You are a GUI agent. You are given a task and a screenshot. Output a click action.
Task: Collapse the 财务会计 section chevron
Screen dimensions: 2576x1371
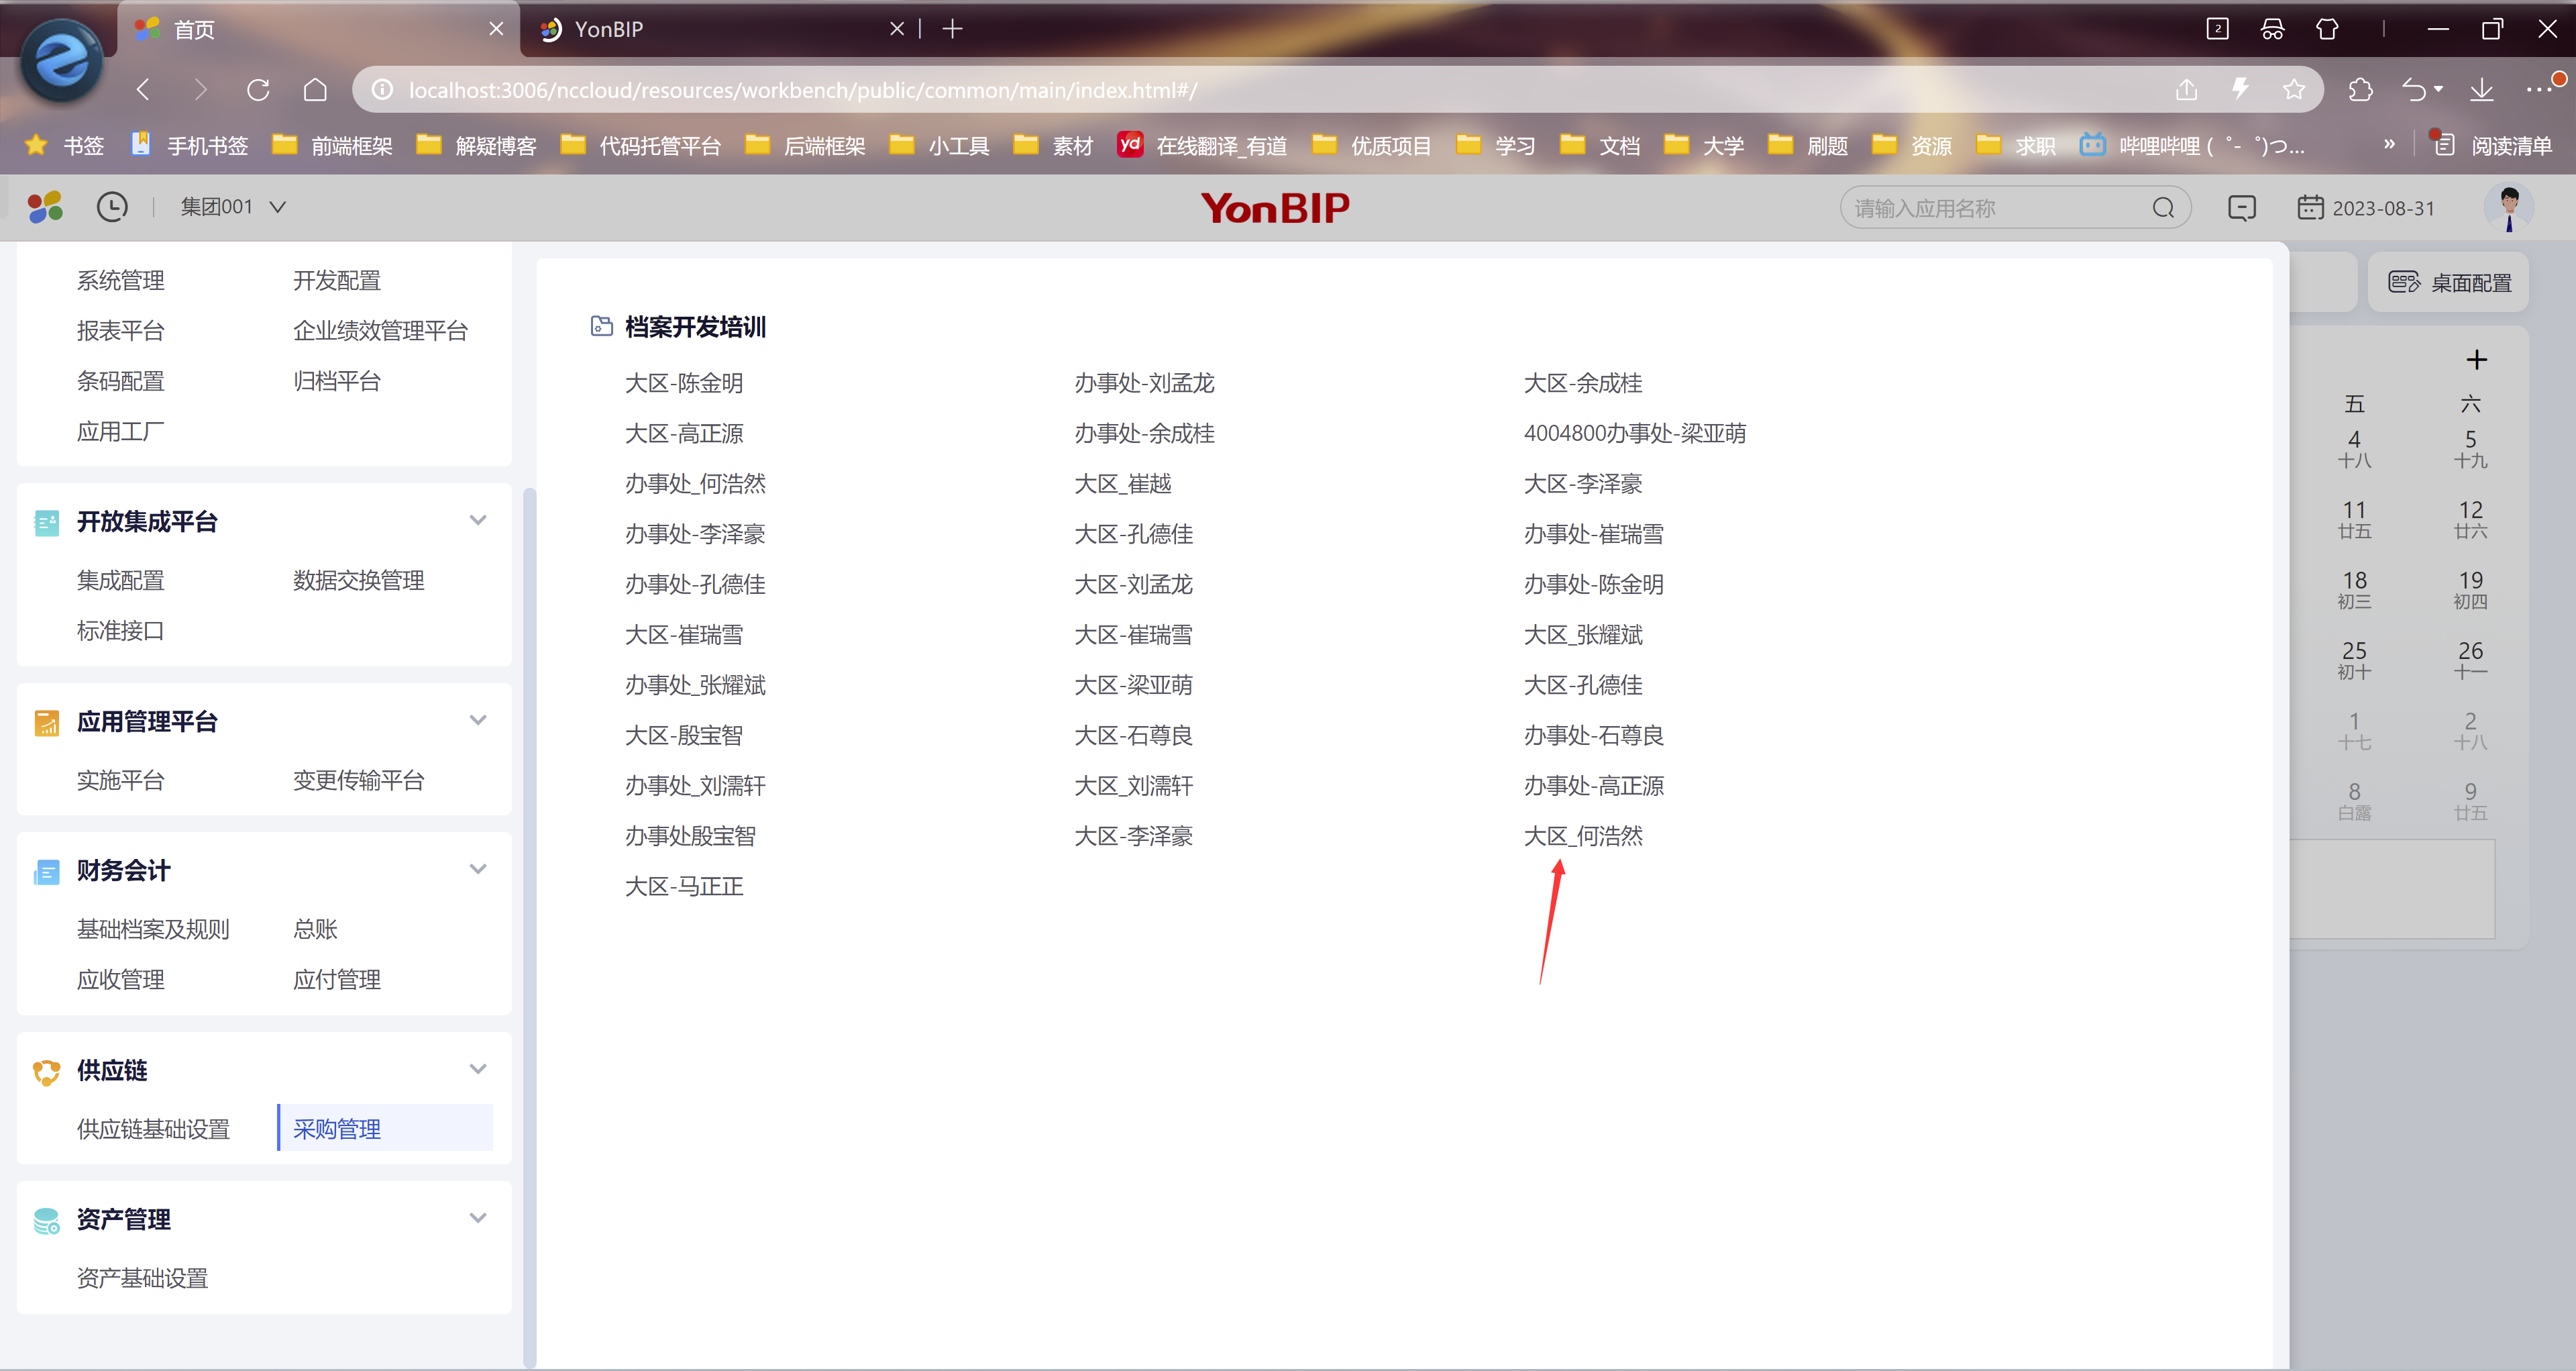coord(478,870)
